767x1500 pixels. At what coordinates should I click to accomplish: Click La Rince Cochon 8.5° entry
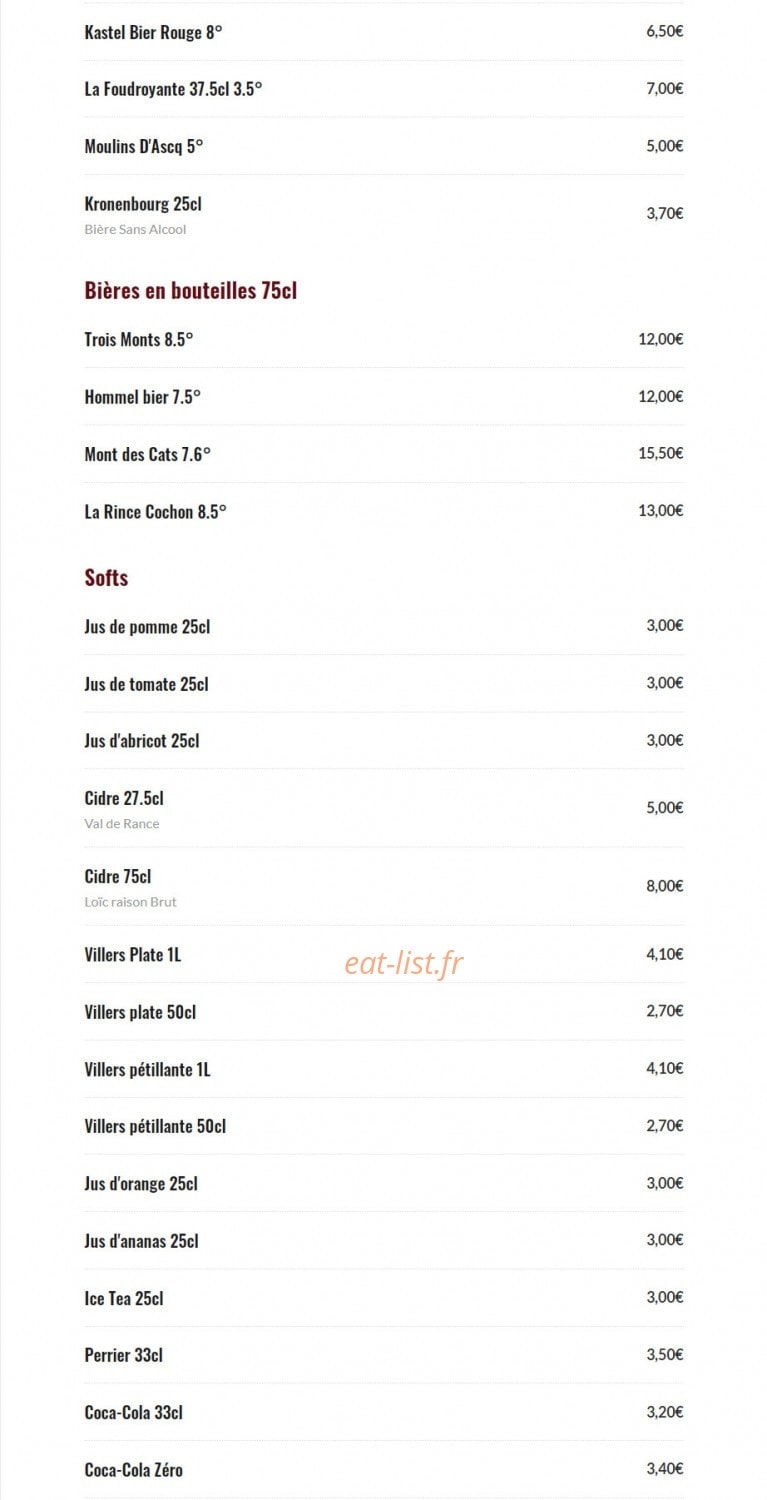coord(384,511)
